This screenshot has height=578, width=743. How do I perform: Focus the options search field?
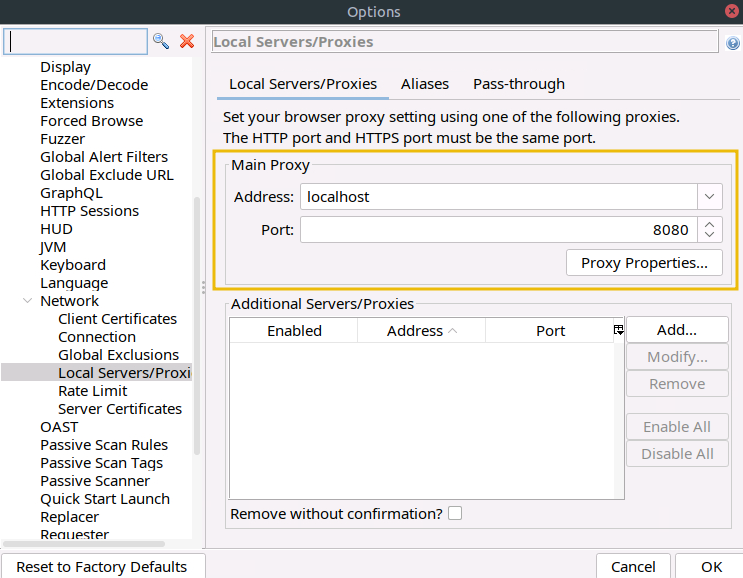click(76, 42)
